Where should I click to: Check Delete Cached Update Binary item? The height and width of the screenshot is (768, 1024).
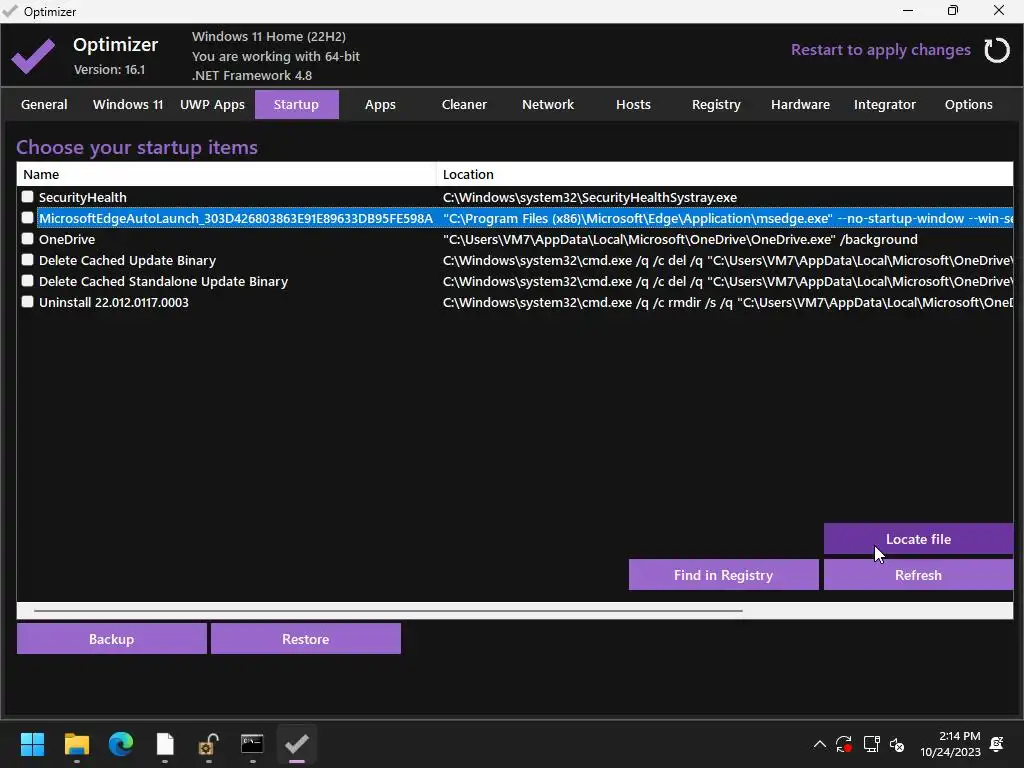pos(27,259)
